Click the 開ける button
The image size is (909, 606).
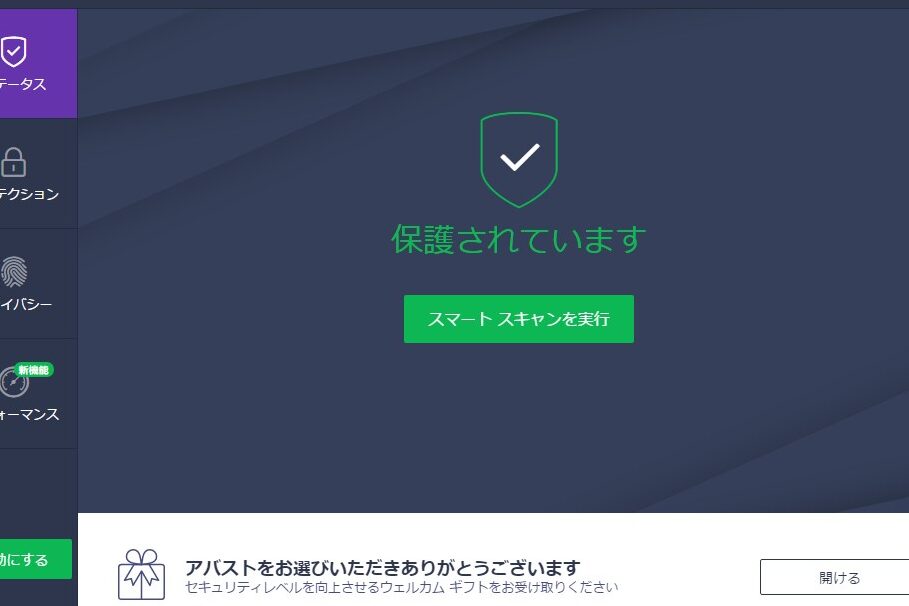[x=835, y=577]
